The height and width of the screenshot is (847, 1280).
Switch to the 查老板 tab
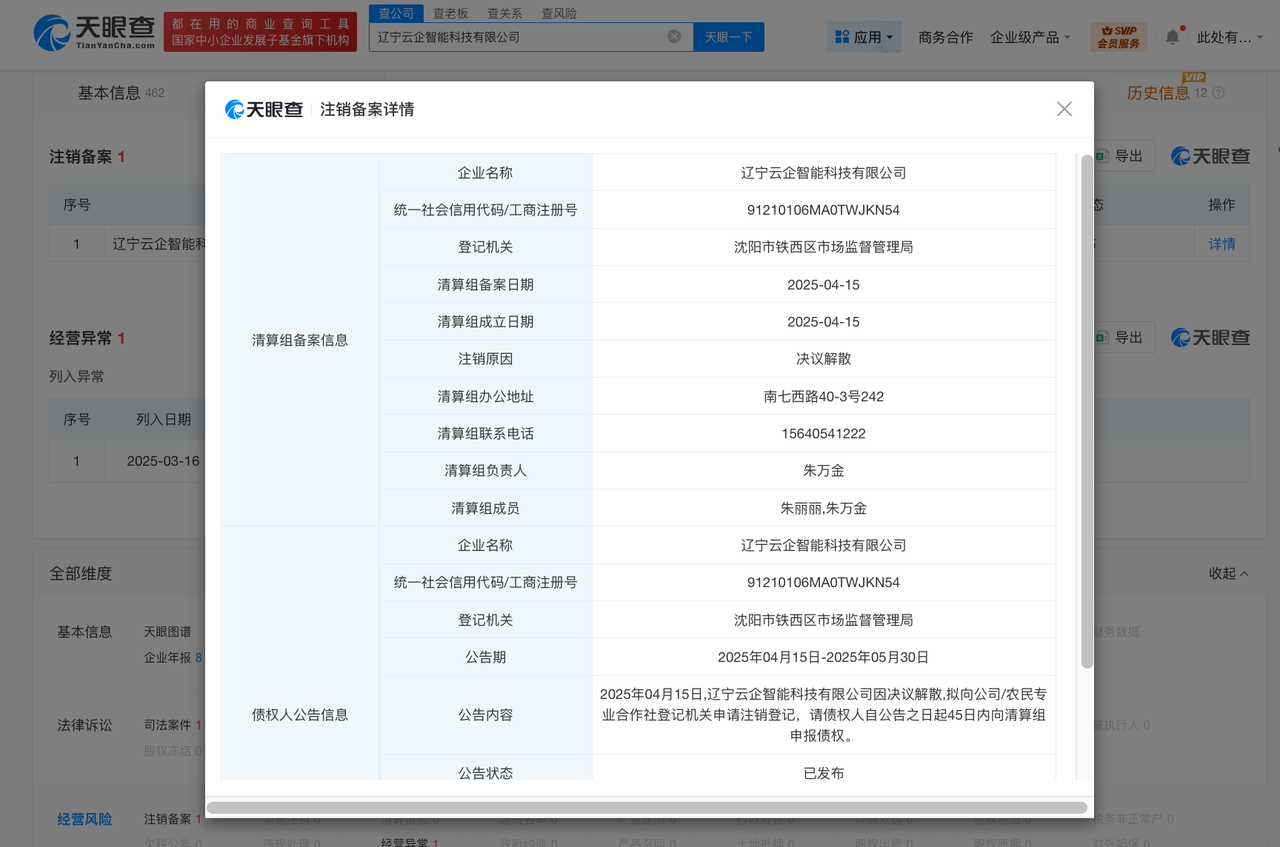[451, 13]
